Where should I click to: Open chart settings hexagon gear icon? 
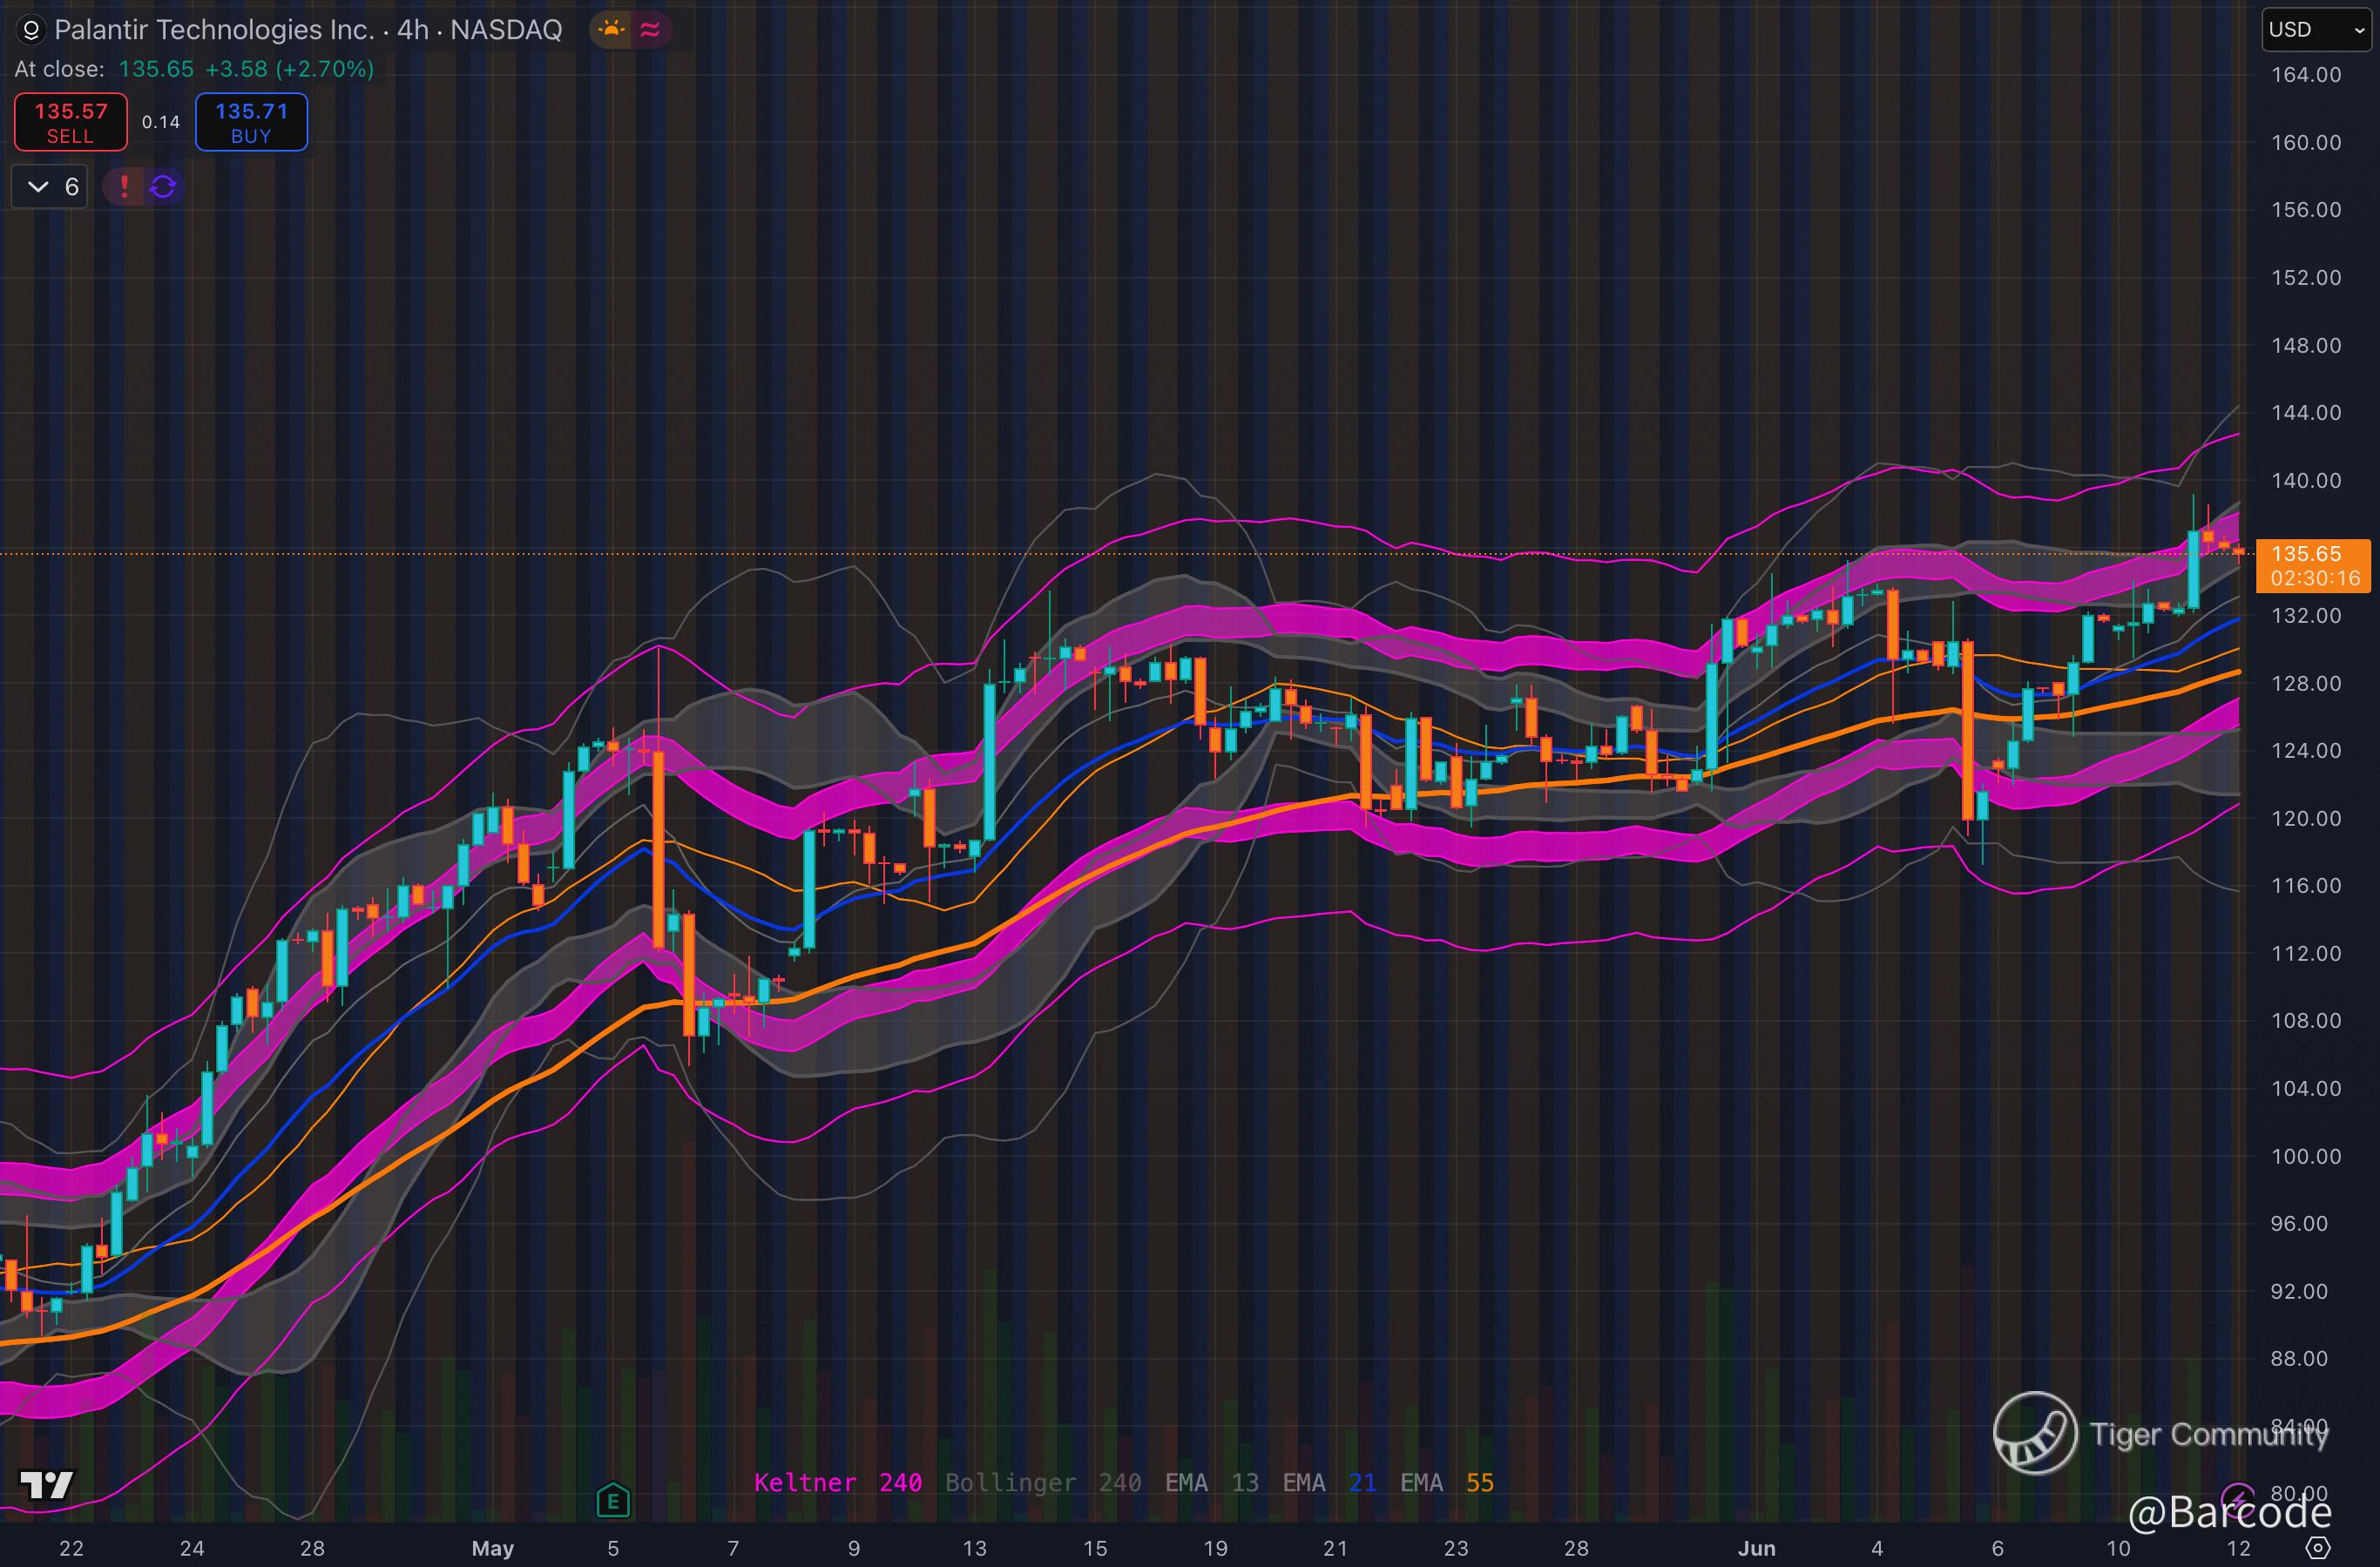[2318, 1549]
